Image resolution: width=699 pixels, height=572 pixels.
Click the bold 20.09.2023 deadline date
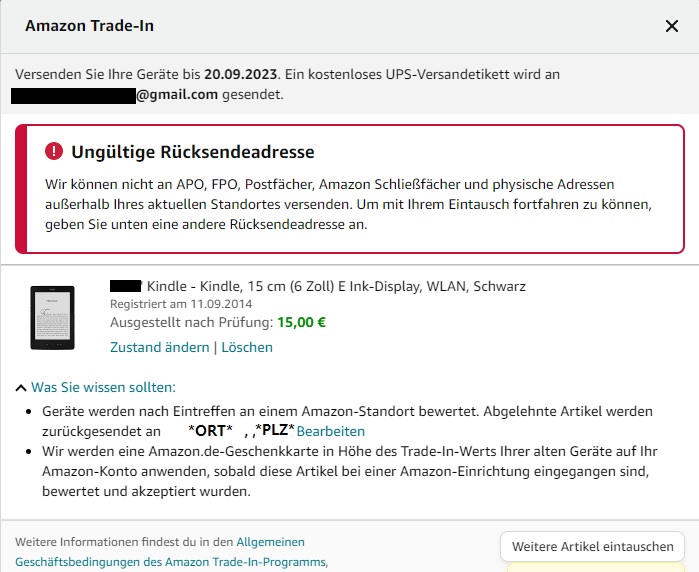pos(242,74)
